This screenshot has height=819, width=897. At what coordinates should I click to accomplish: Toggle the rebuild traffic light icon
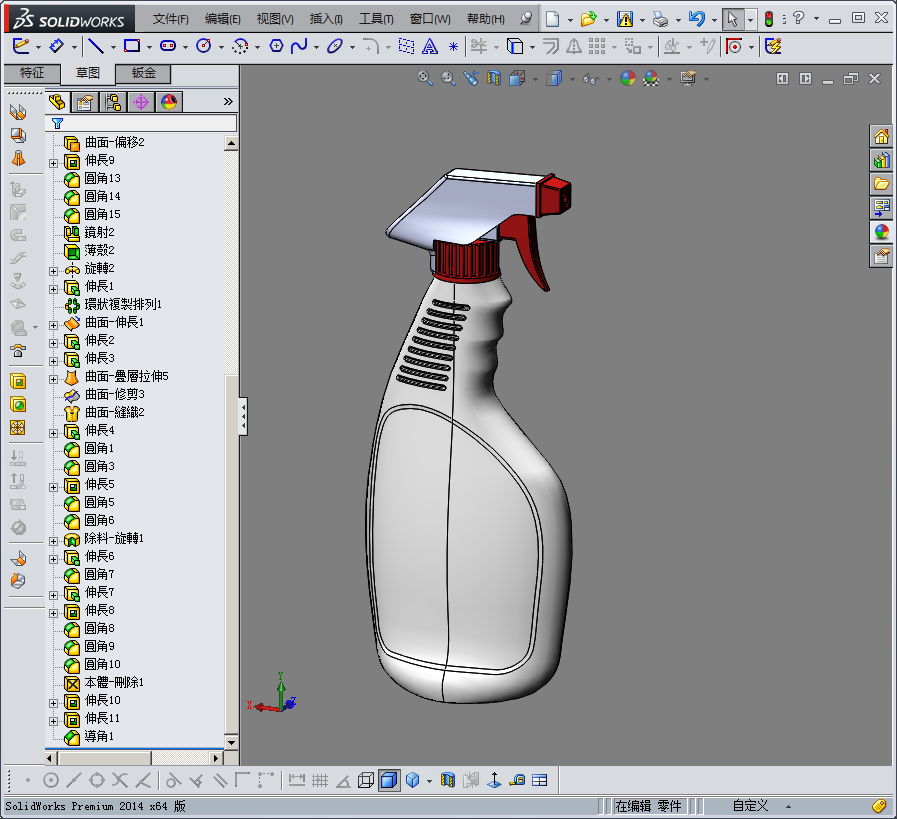(x=769, y=19)
